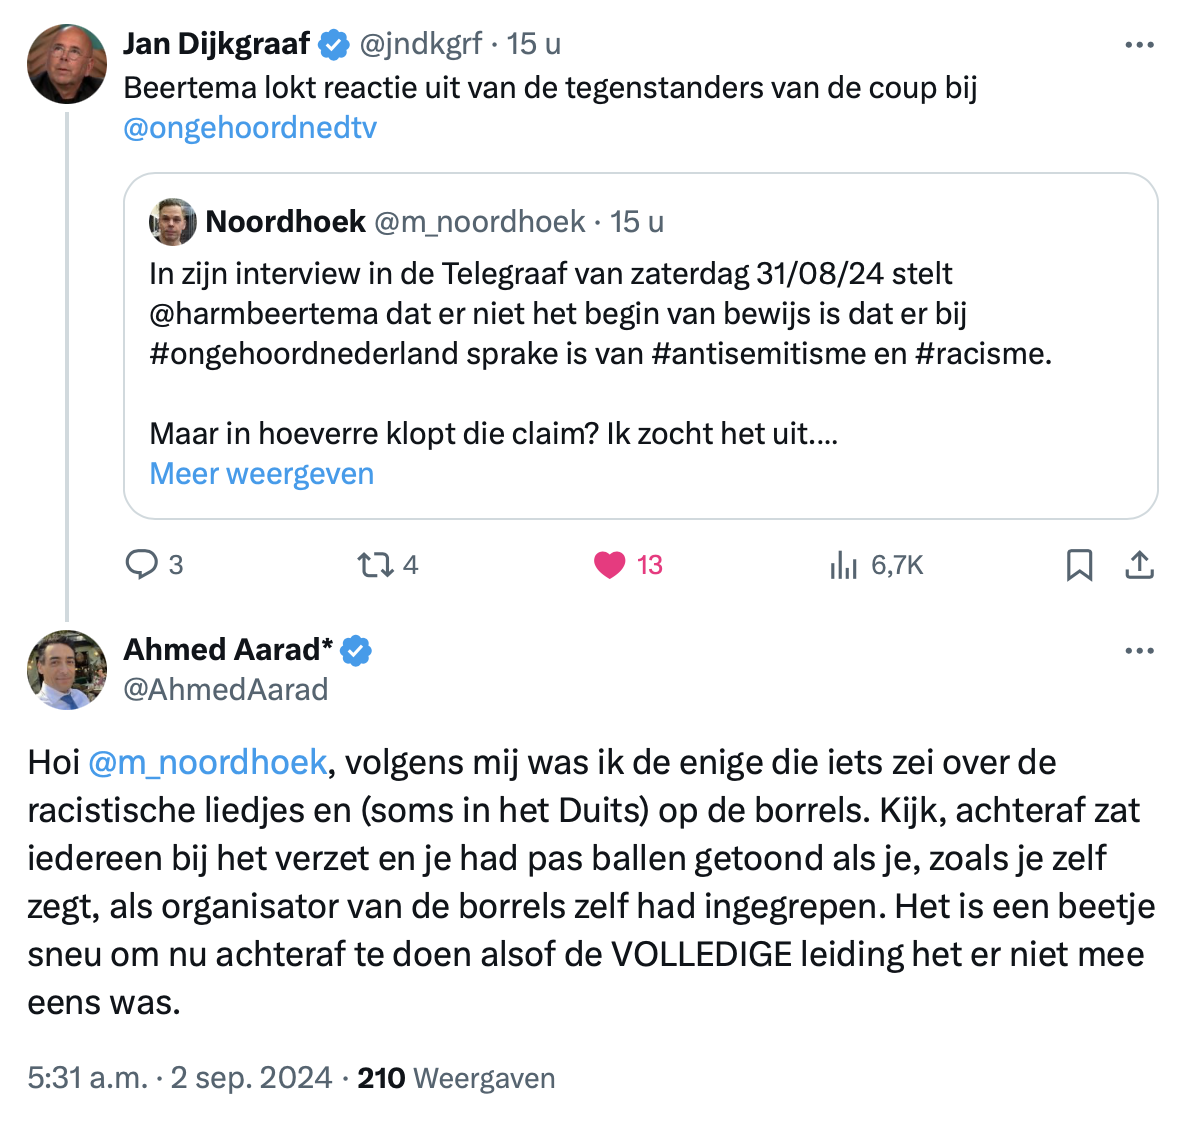Click the share icon on Jan Dijkgraaf's tweet
This screenshot has height=1126, width=1188.
[x=1139, y=565]
